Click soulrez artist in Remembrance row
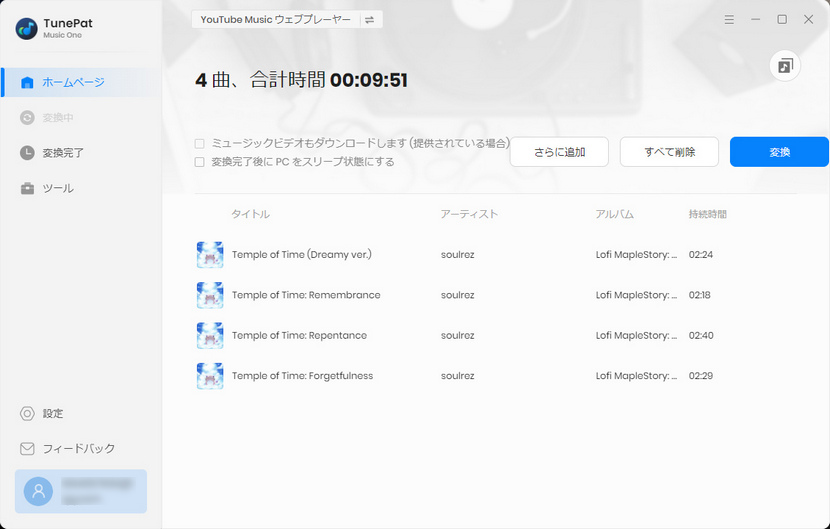 coord(457,295)
